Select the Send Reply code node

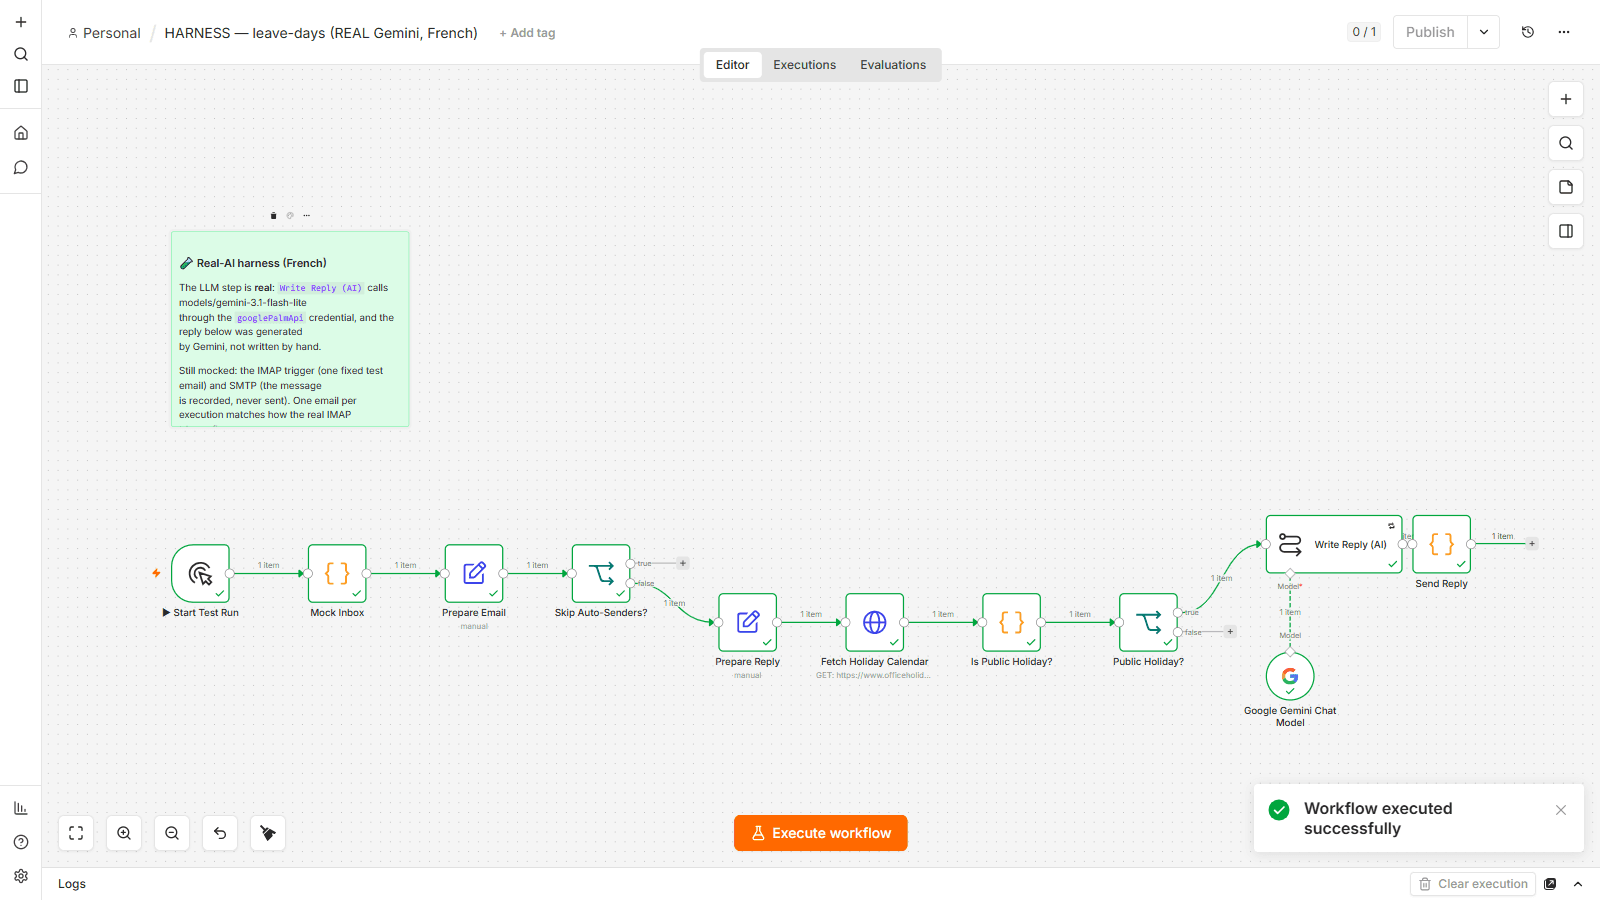pyautogui.click(x=1442, y=544)
